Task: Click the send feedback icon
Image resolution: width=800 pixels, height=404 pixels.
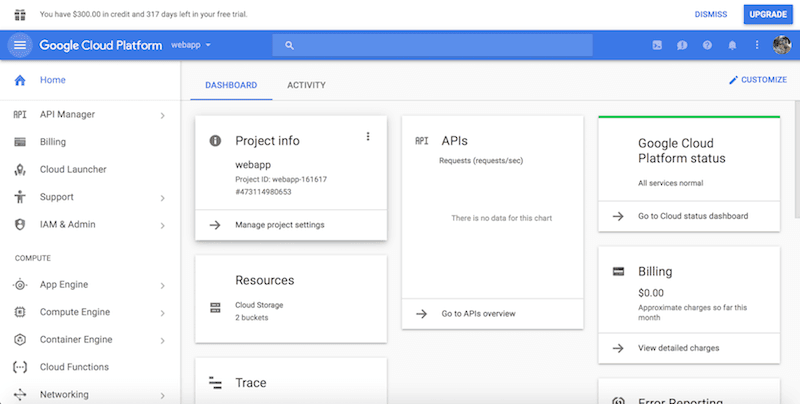Action: pos(682,45)
